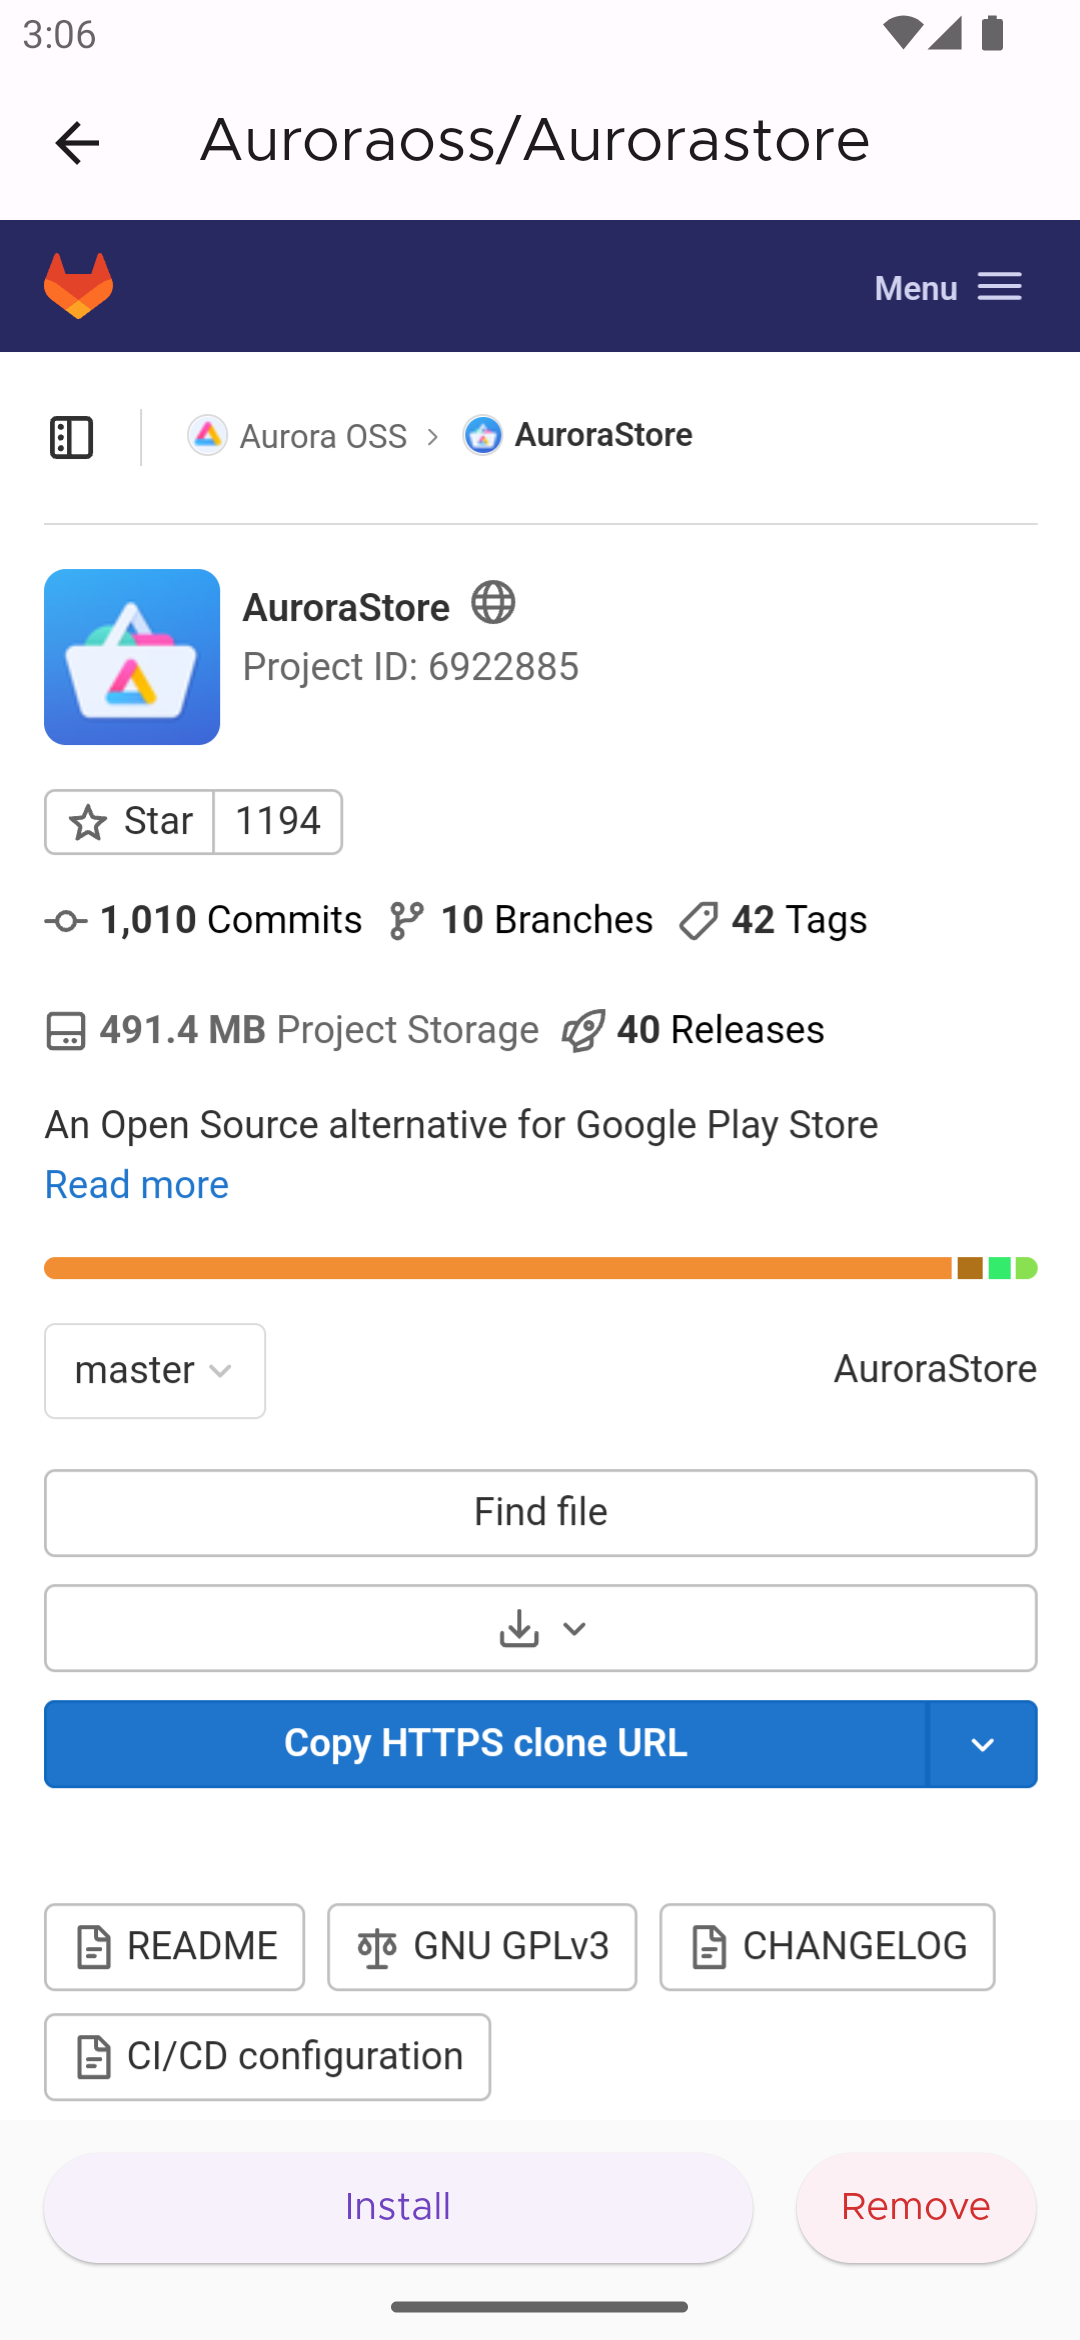Screen dimensions: 1080x2340
Task: Open branches using the branch icon
Action: click(x=406, y=920)
